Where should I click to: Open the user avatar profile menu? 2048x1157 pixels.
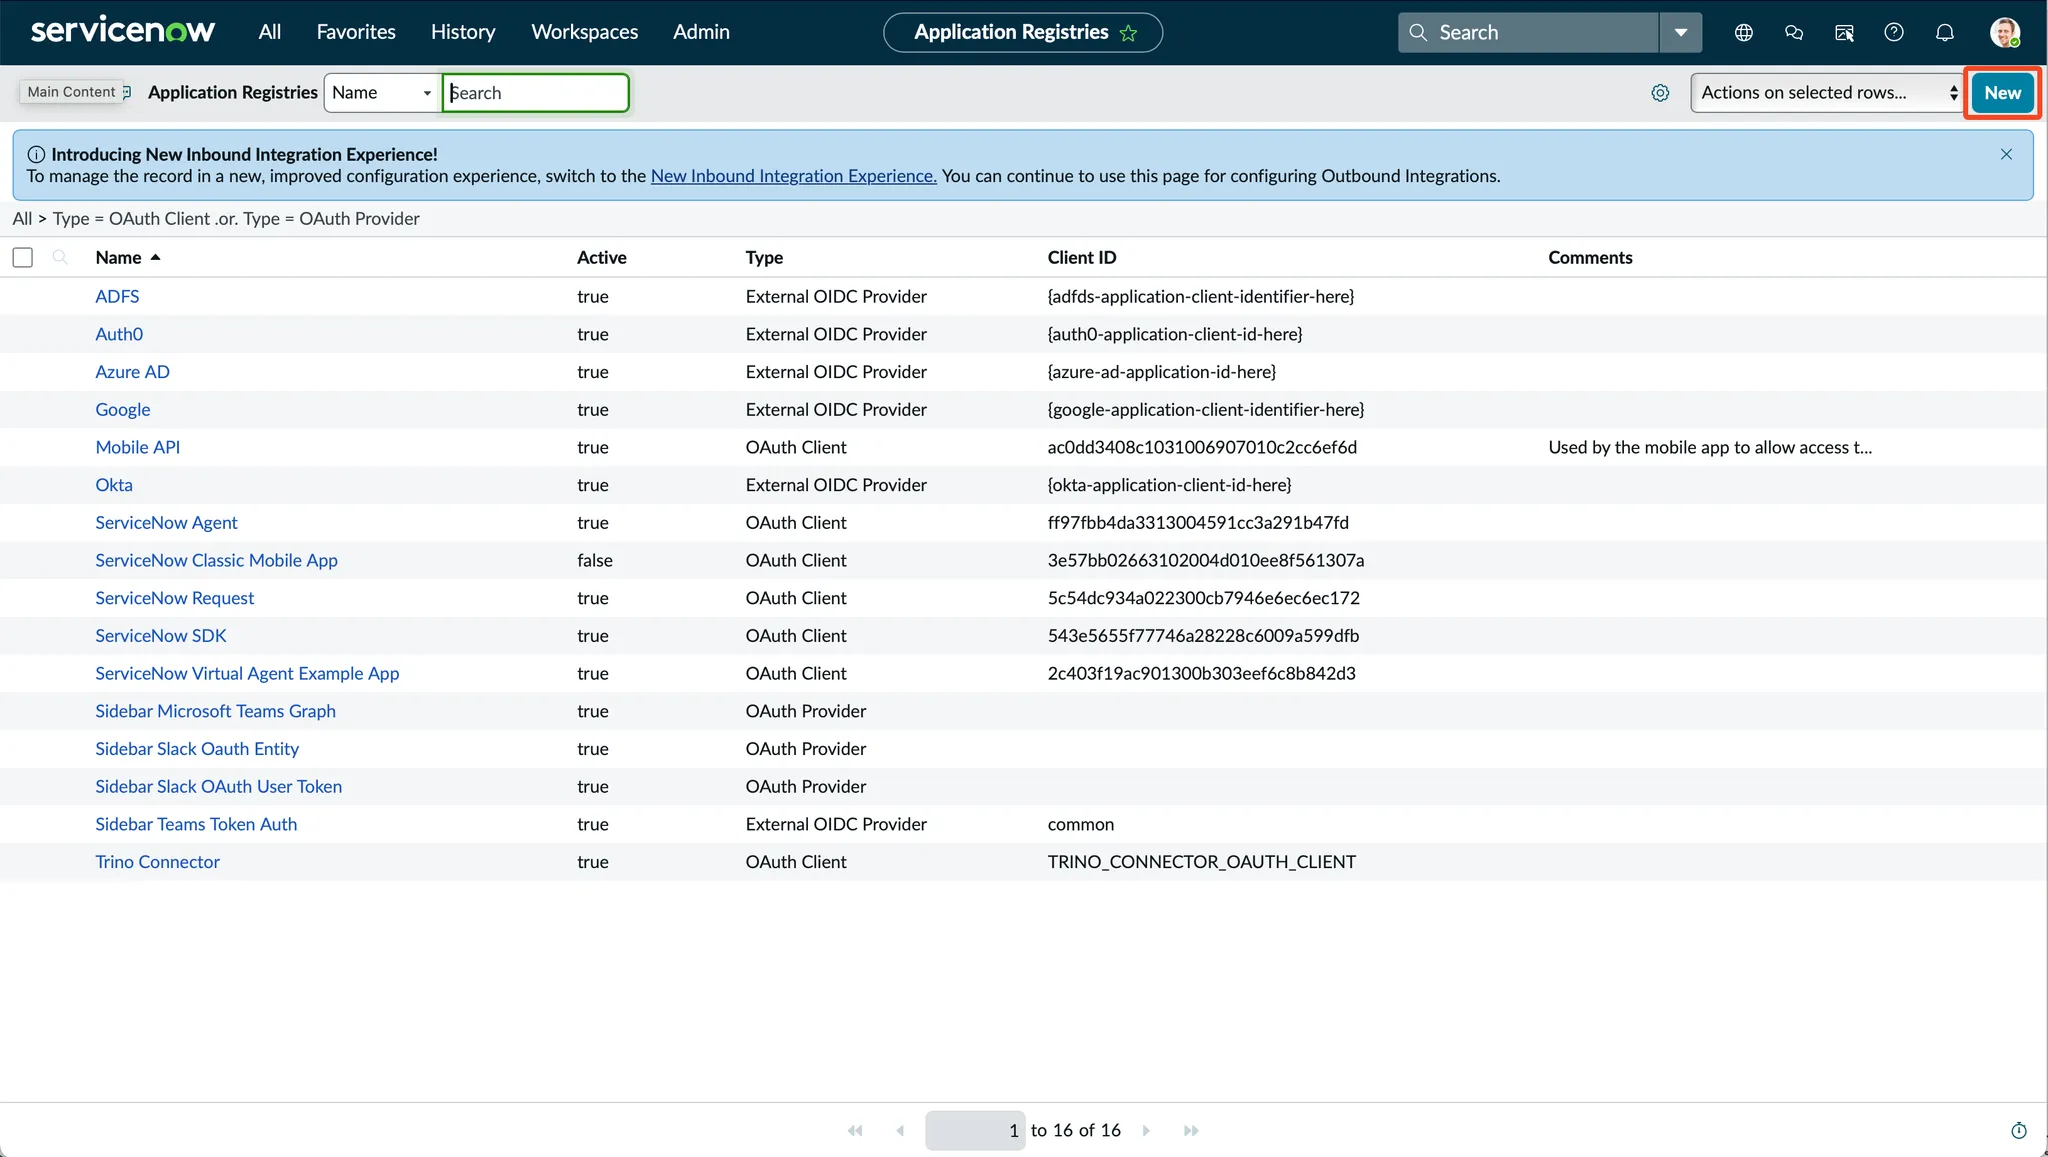click(x=2004, y=33)
